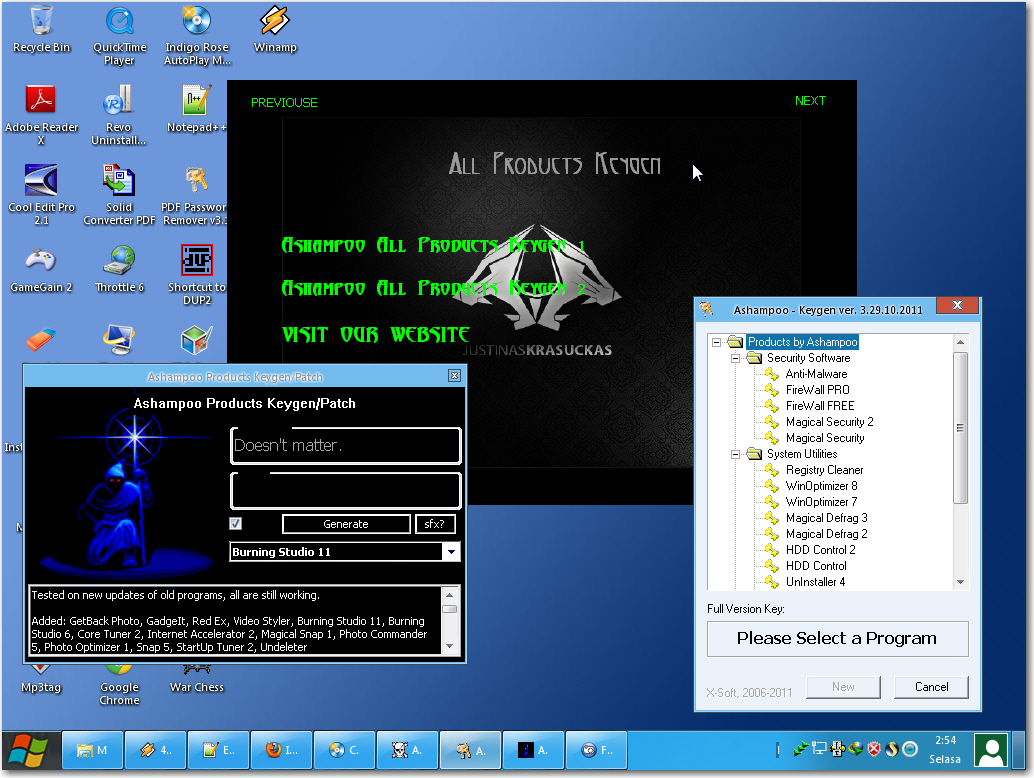Click the Full Version Key display box
This screenshot has width=1034, height=778.
837,639
